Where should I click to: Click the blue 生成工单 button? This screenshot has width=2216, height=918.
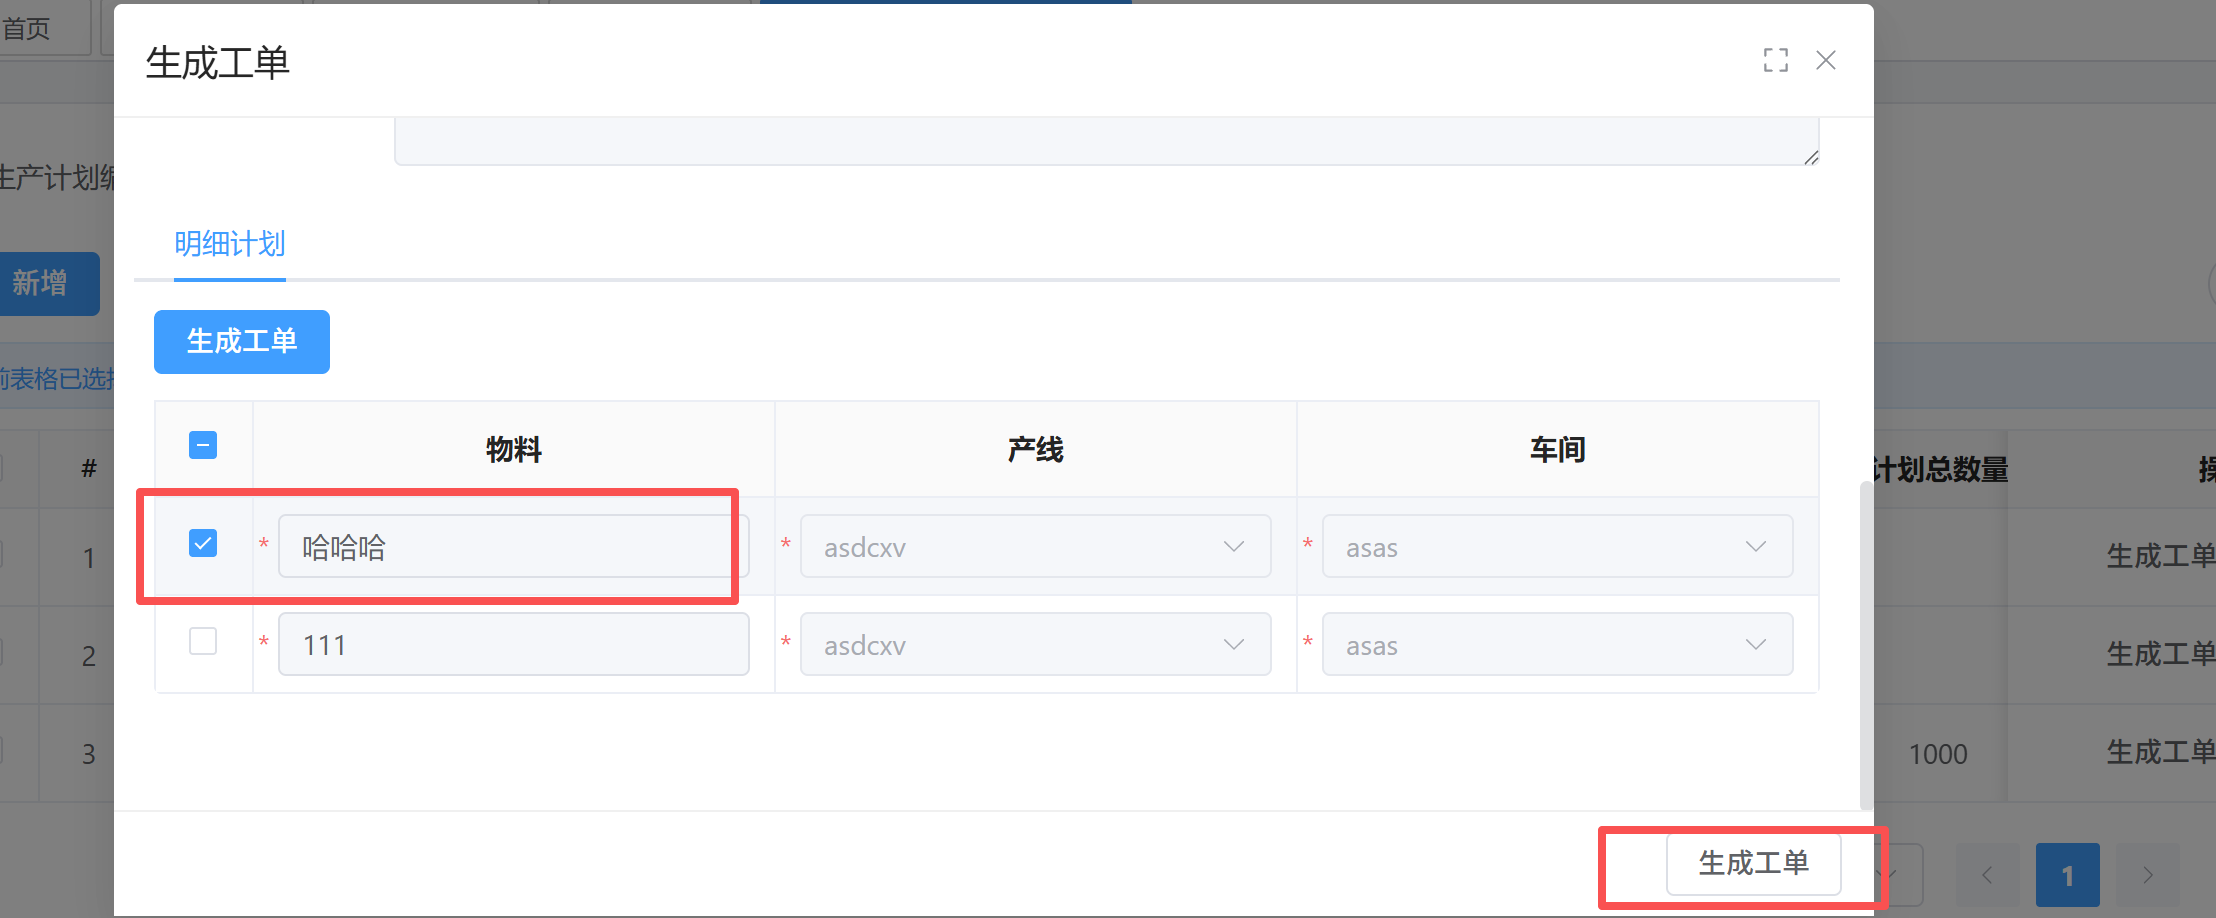(241, 342)
